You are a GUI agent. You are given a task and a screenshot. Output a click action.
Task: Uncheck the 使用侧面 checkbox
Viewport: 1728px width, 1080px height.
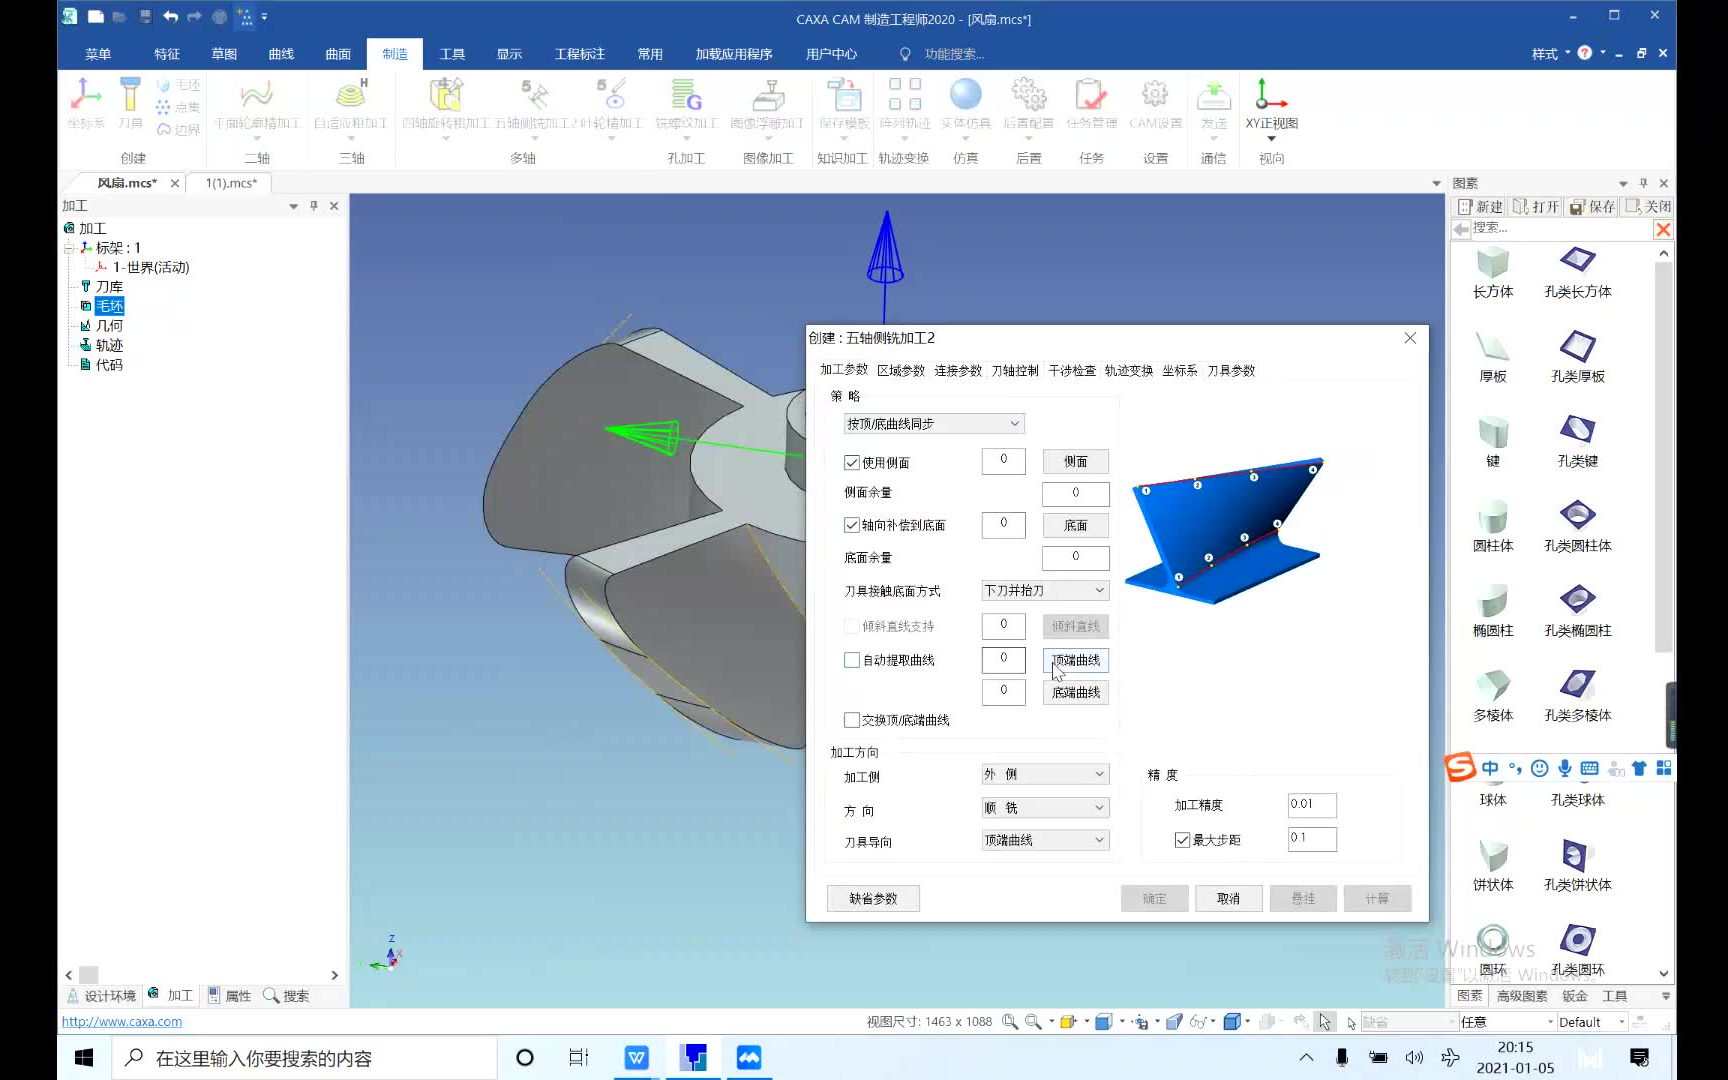[852, 463]
